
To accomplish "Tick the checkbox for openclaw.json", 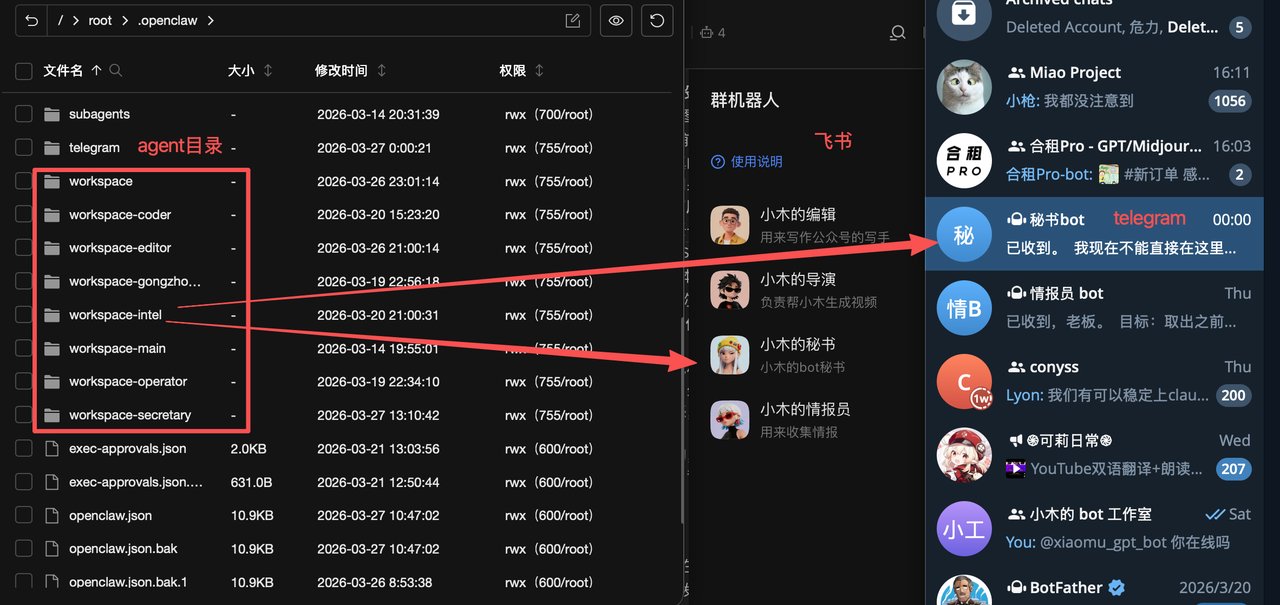I will [x=24, y=516].
